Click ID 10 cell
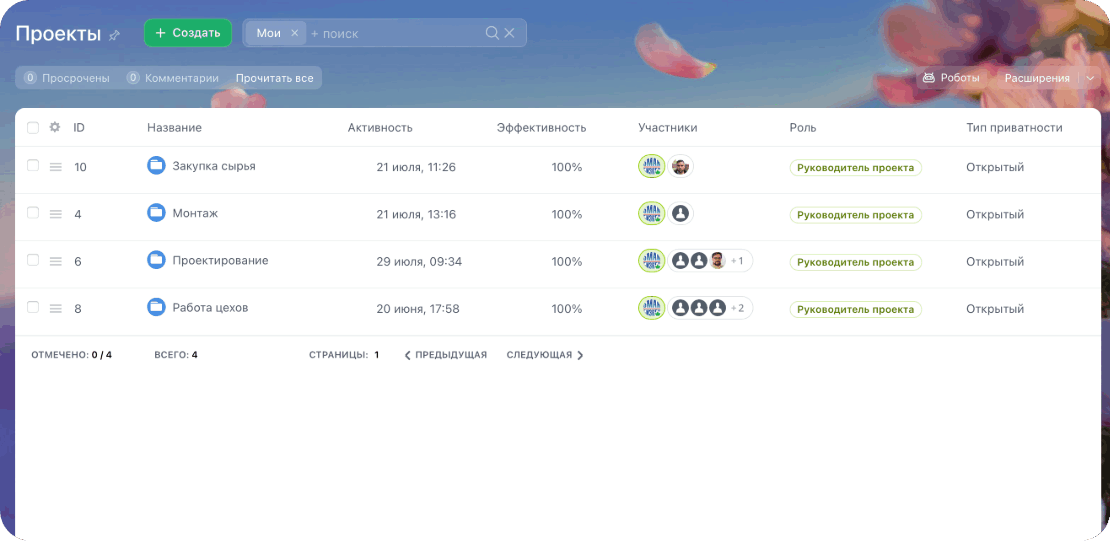 (x=80, y=167)
